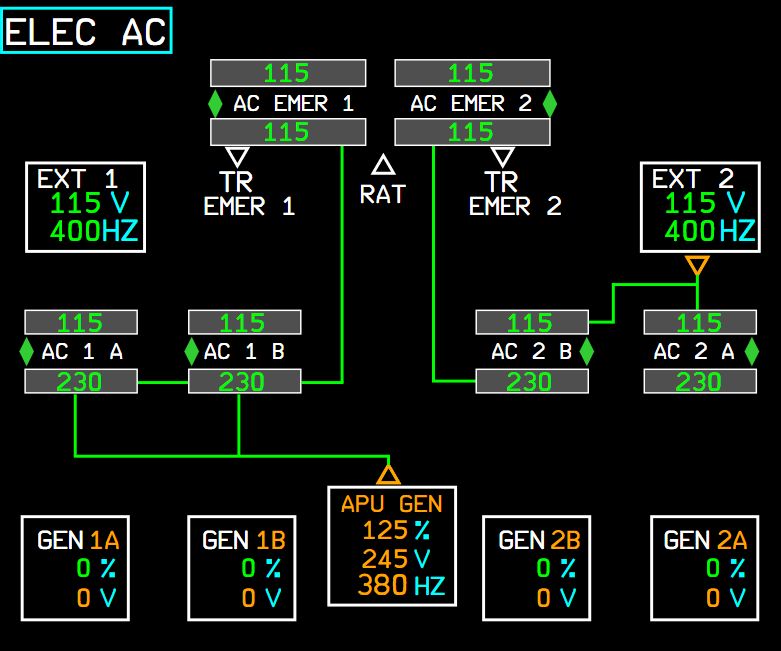Viewport: 781px width, 651px height.
Task: Click the green diamond beside AC 1 A
Action: [27, 352]
